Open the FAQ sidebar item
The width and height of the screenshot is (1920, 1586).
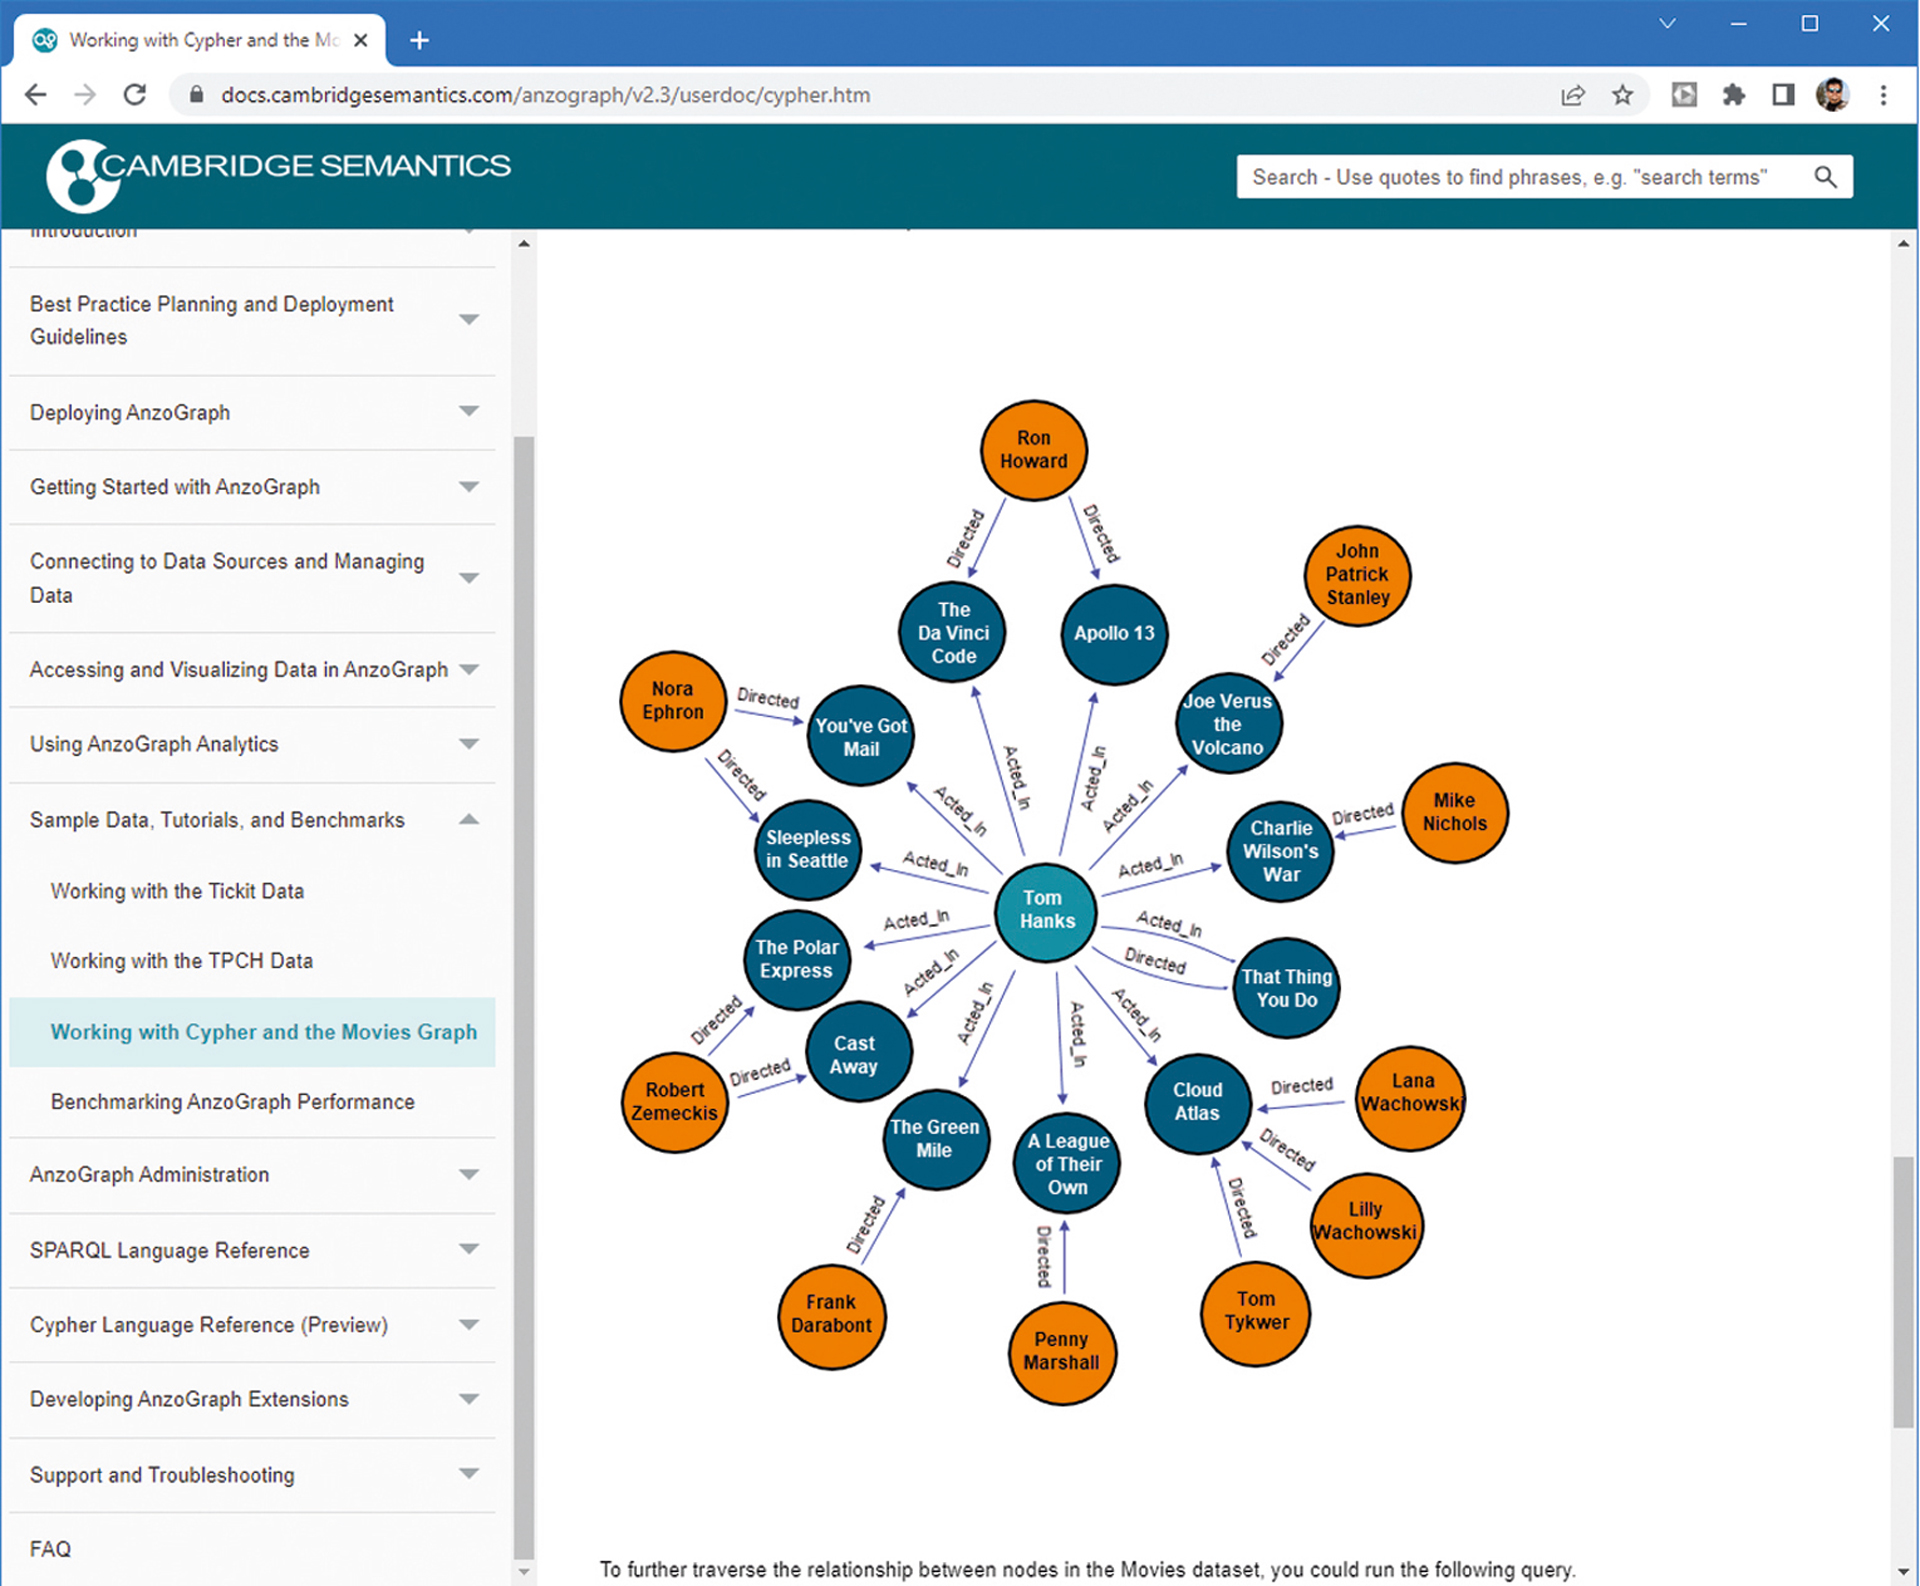pos(50,1549)
